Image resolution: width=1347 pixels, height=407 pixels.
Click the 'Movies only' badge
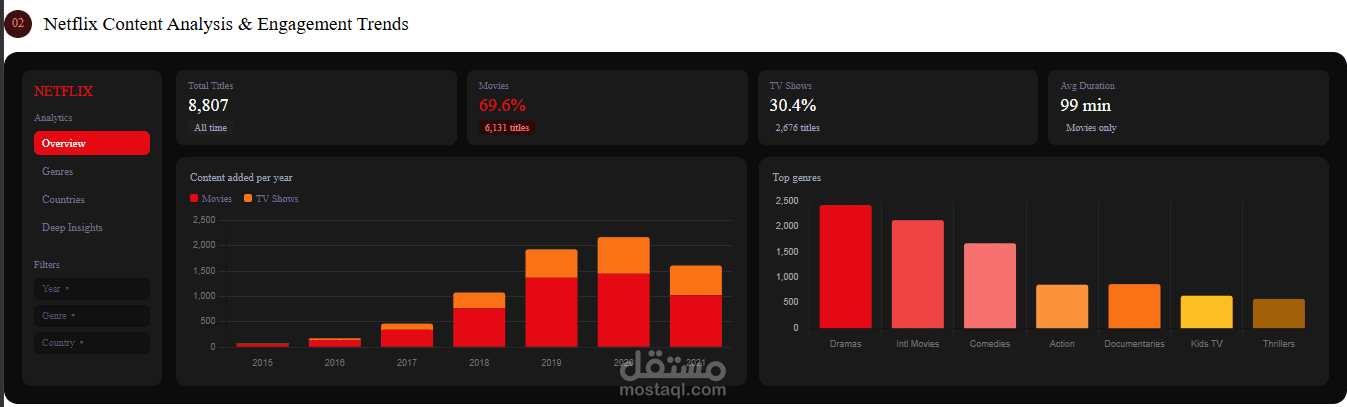pos(1091,128)
